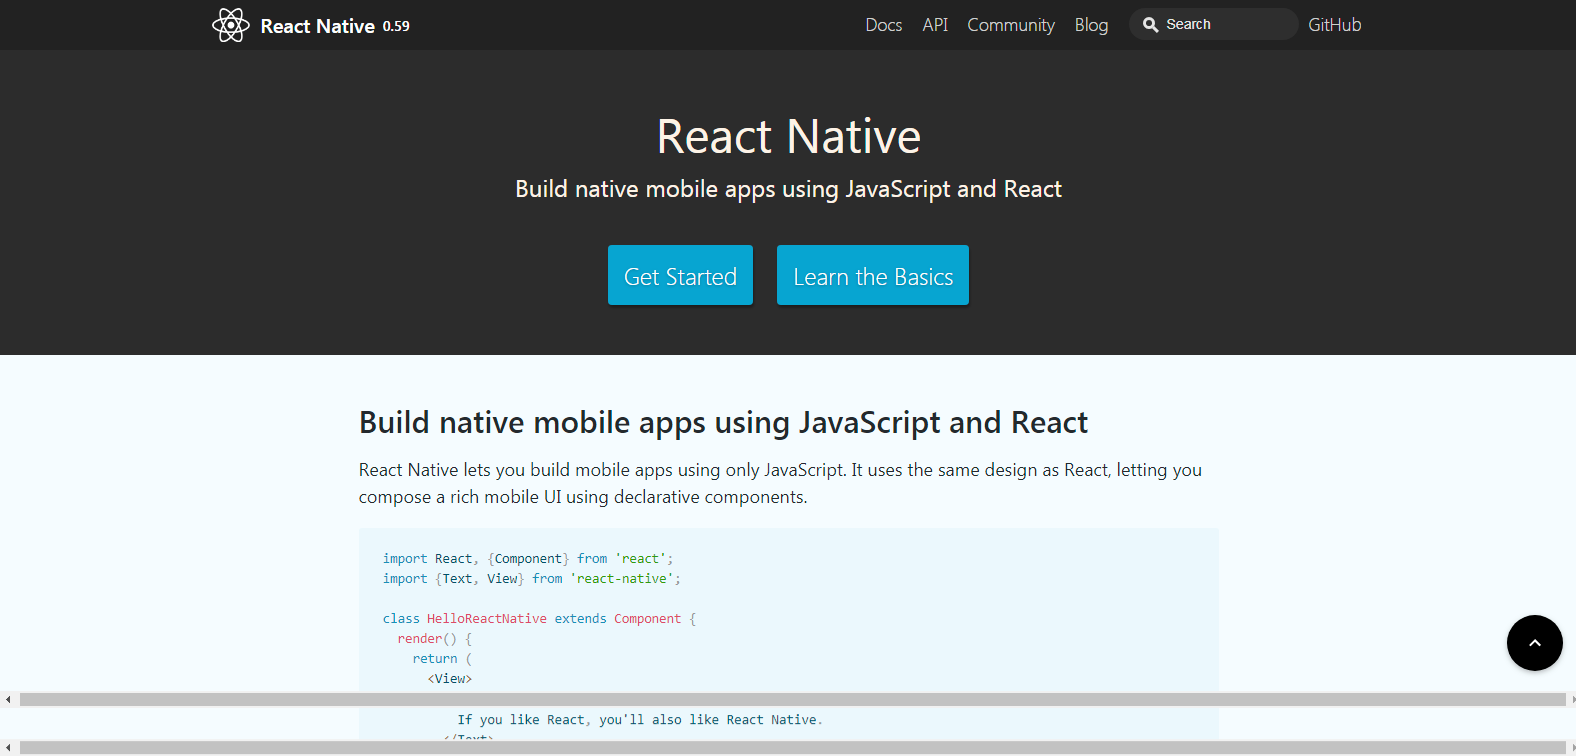Click the upper horizontal scrollbar track
Viewport: 1576px width, 756px height.
pos(792,700)
